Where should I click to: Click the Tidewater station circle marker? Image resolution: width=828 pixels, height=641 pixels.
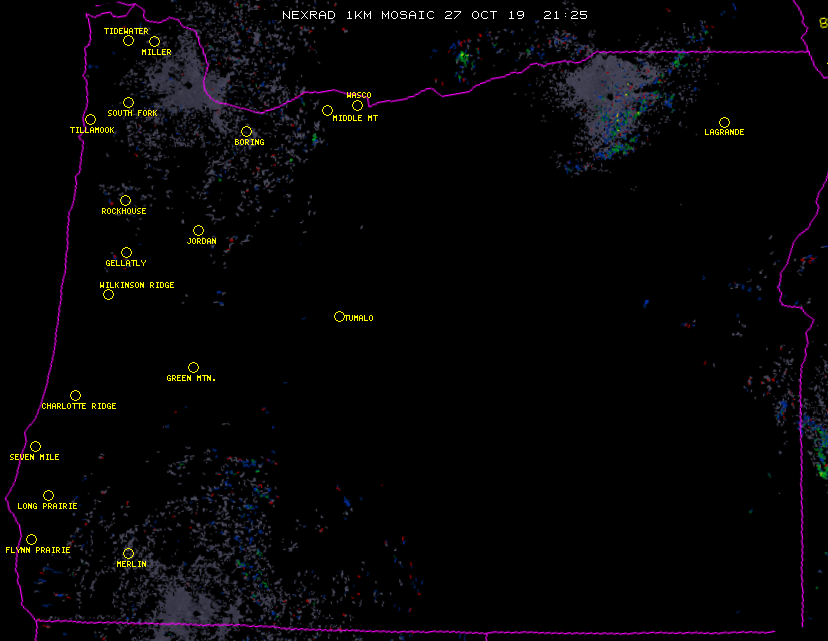[x=128, y=41]
